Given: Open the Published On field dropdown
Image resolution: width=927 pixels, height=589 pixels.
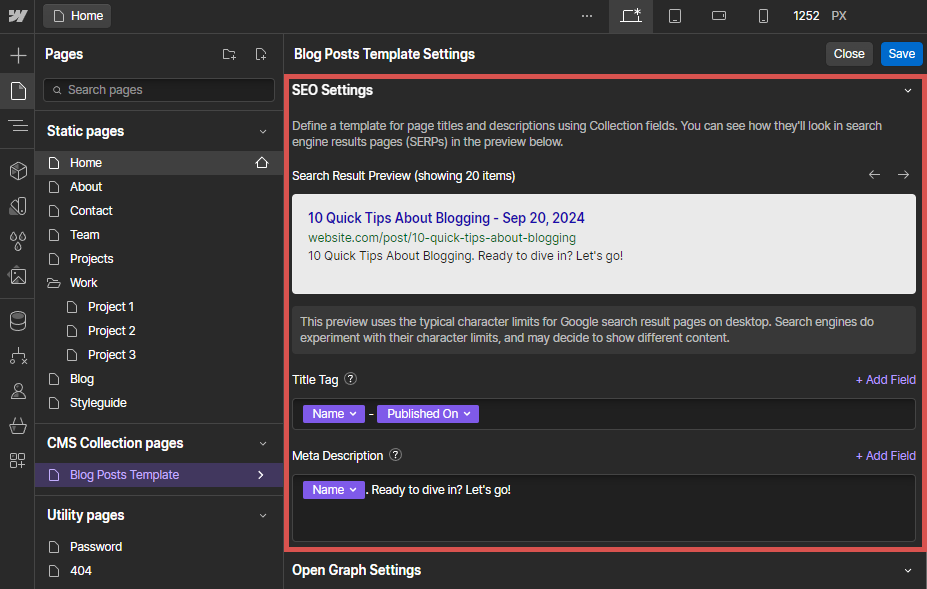Looking at the screenshot, I should click(428, 414).
